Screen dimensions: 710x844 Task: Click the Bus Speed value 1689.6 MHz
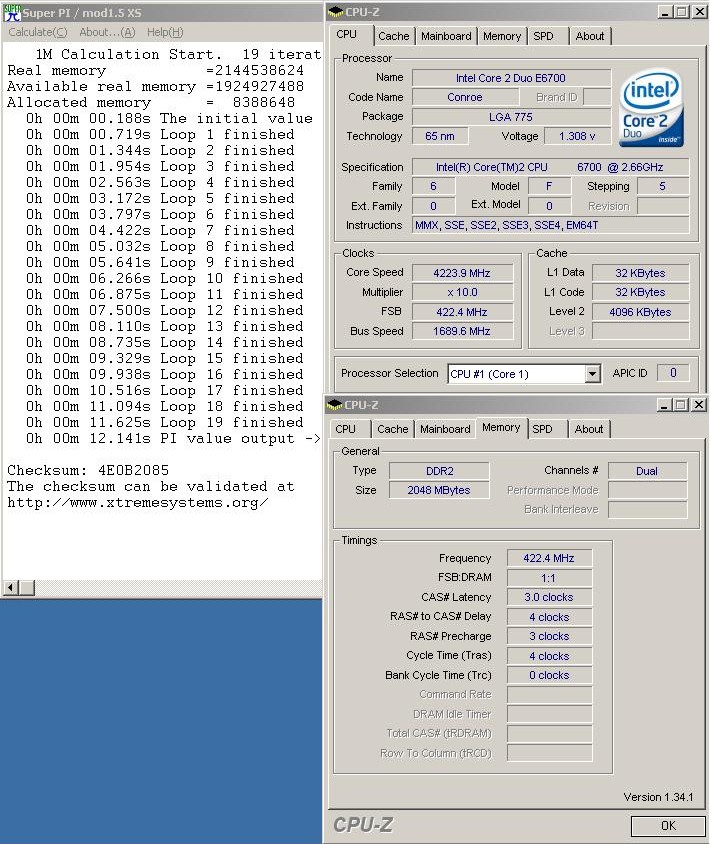(x=462, y=331)
